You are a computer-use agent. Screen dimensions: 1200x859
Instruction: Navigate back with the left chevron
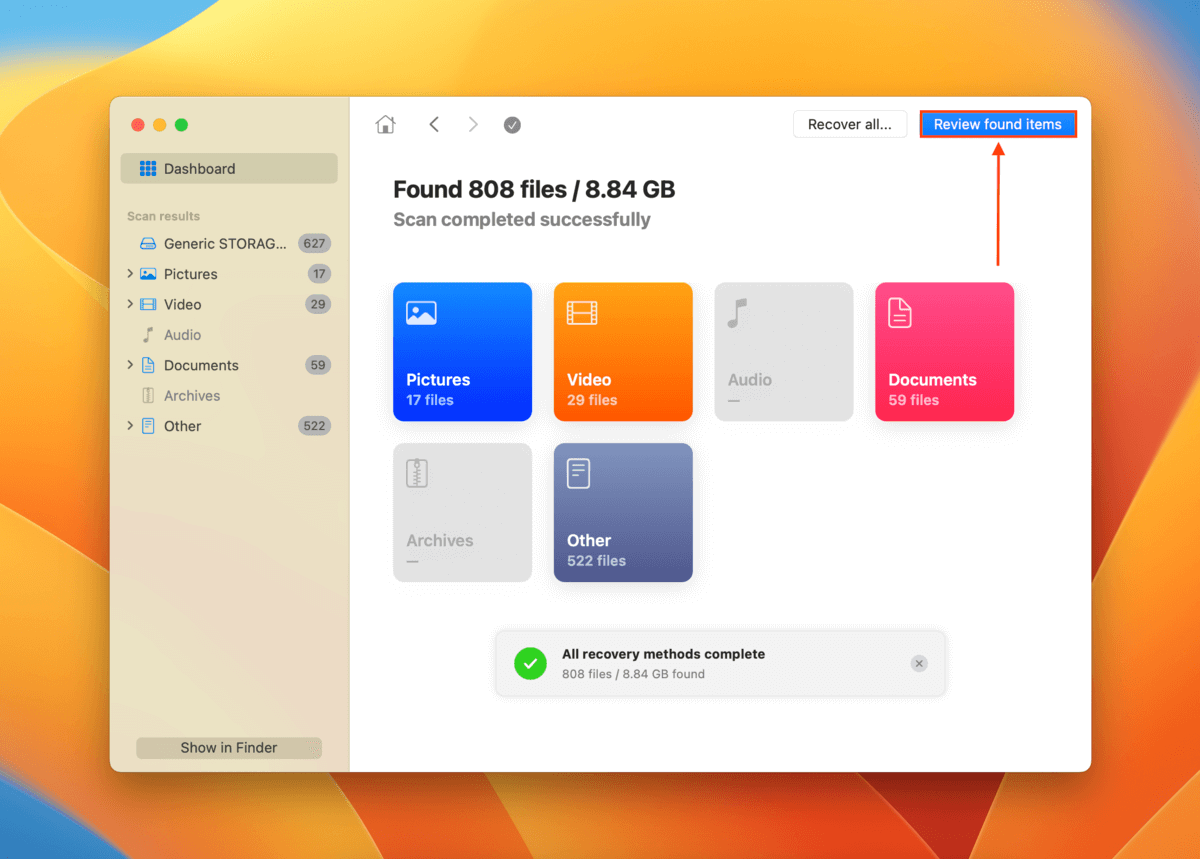click(434, 125)
